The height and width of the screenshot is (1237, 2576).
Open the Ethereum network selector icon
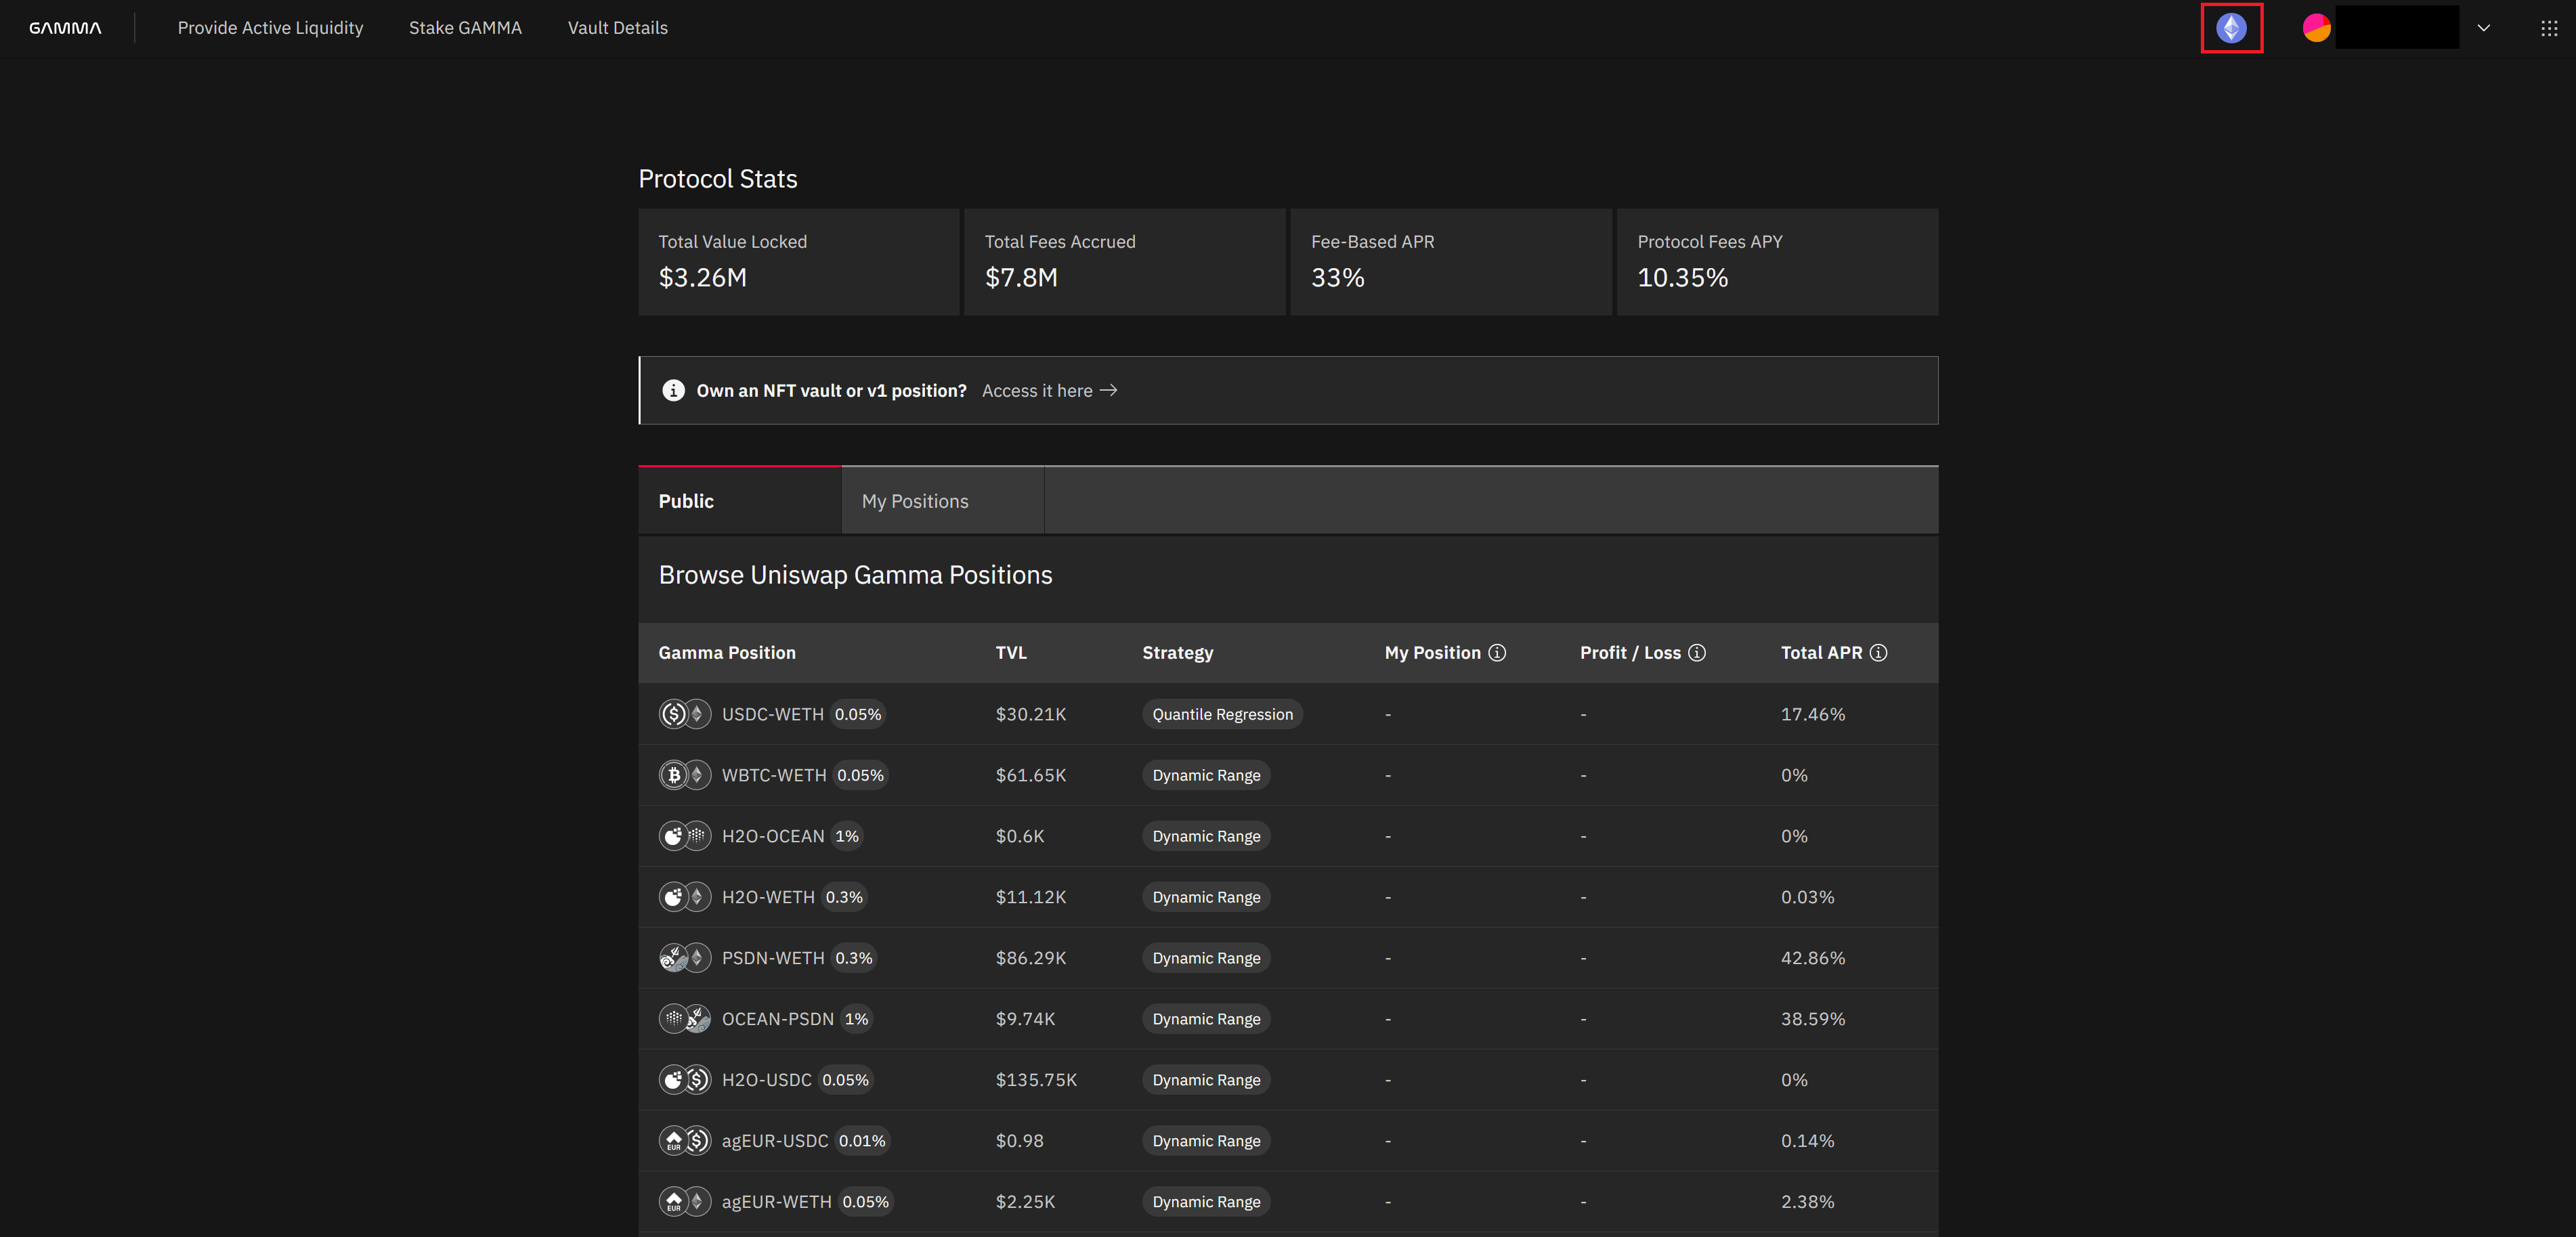[x=2231, y=28]
